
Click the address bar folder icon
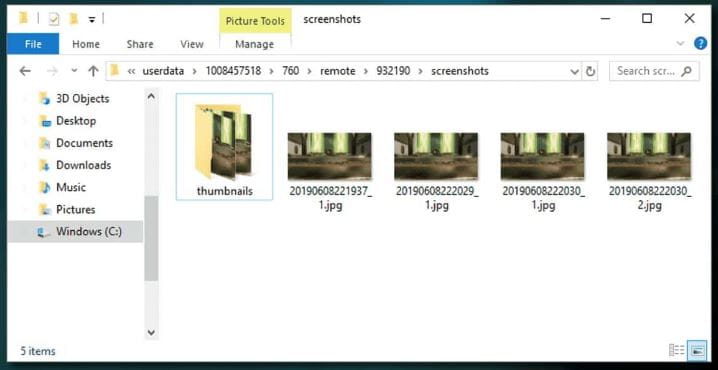tap(115, 71)
